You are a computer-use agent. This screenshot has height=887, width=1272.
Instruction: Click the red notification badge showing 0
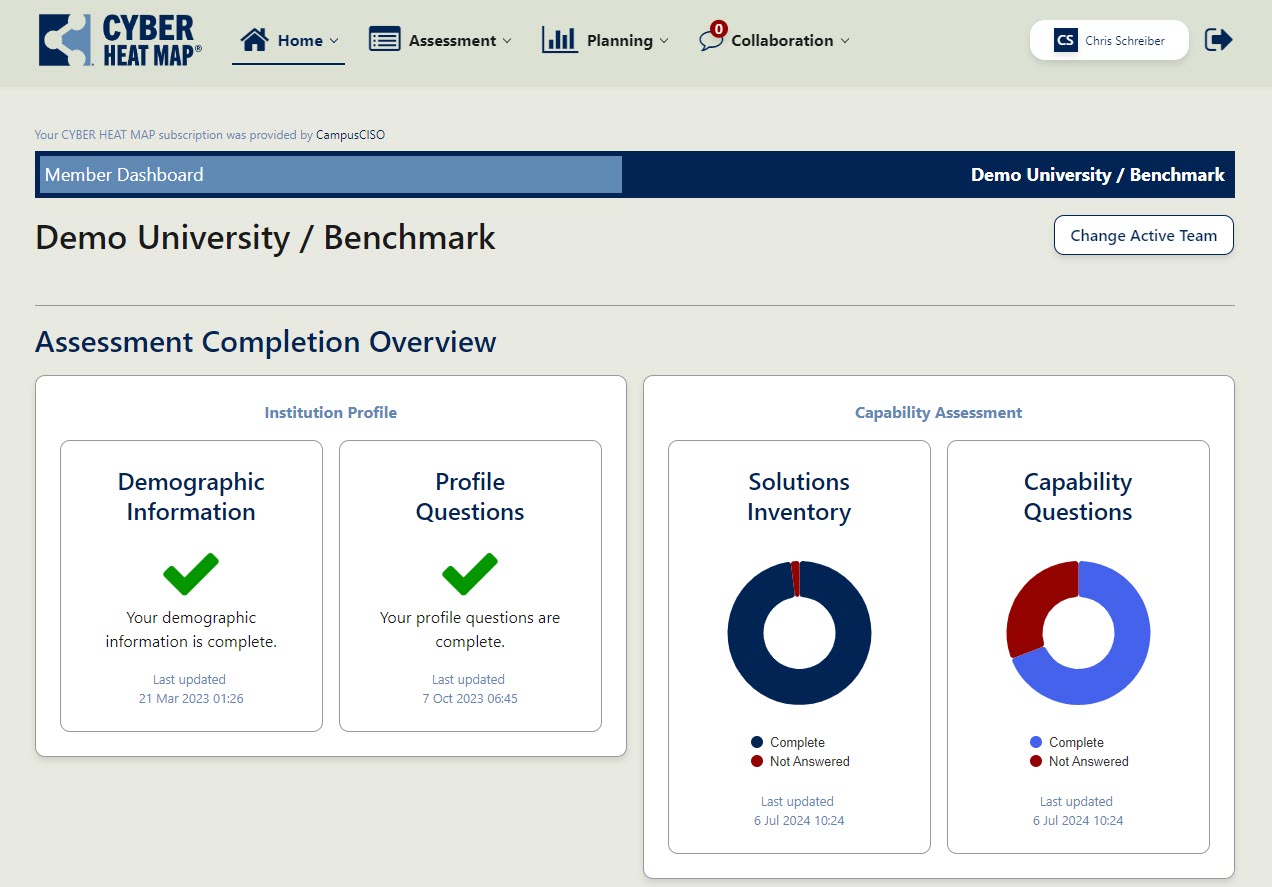718,29
